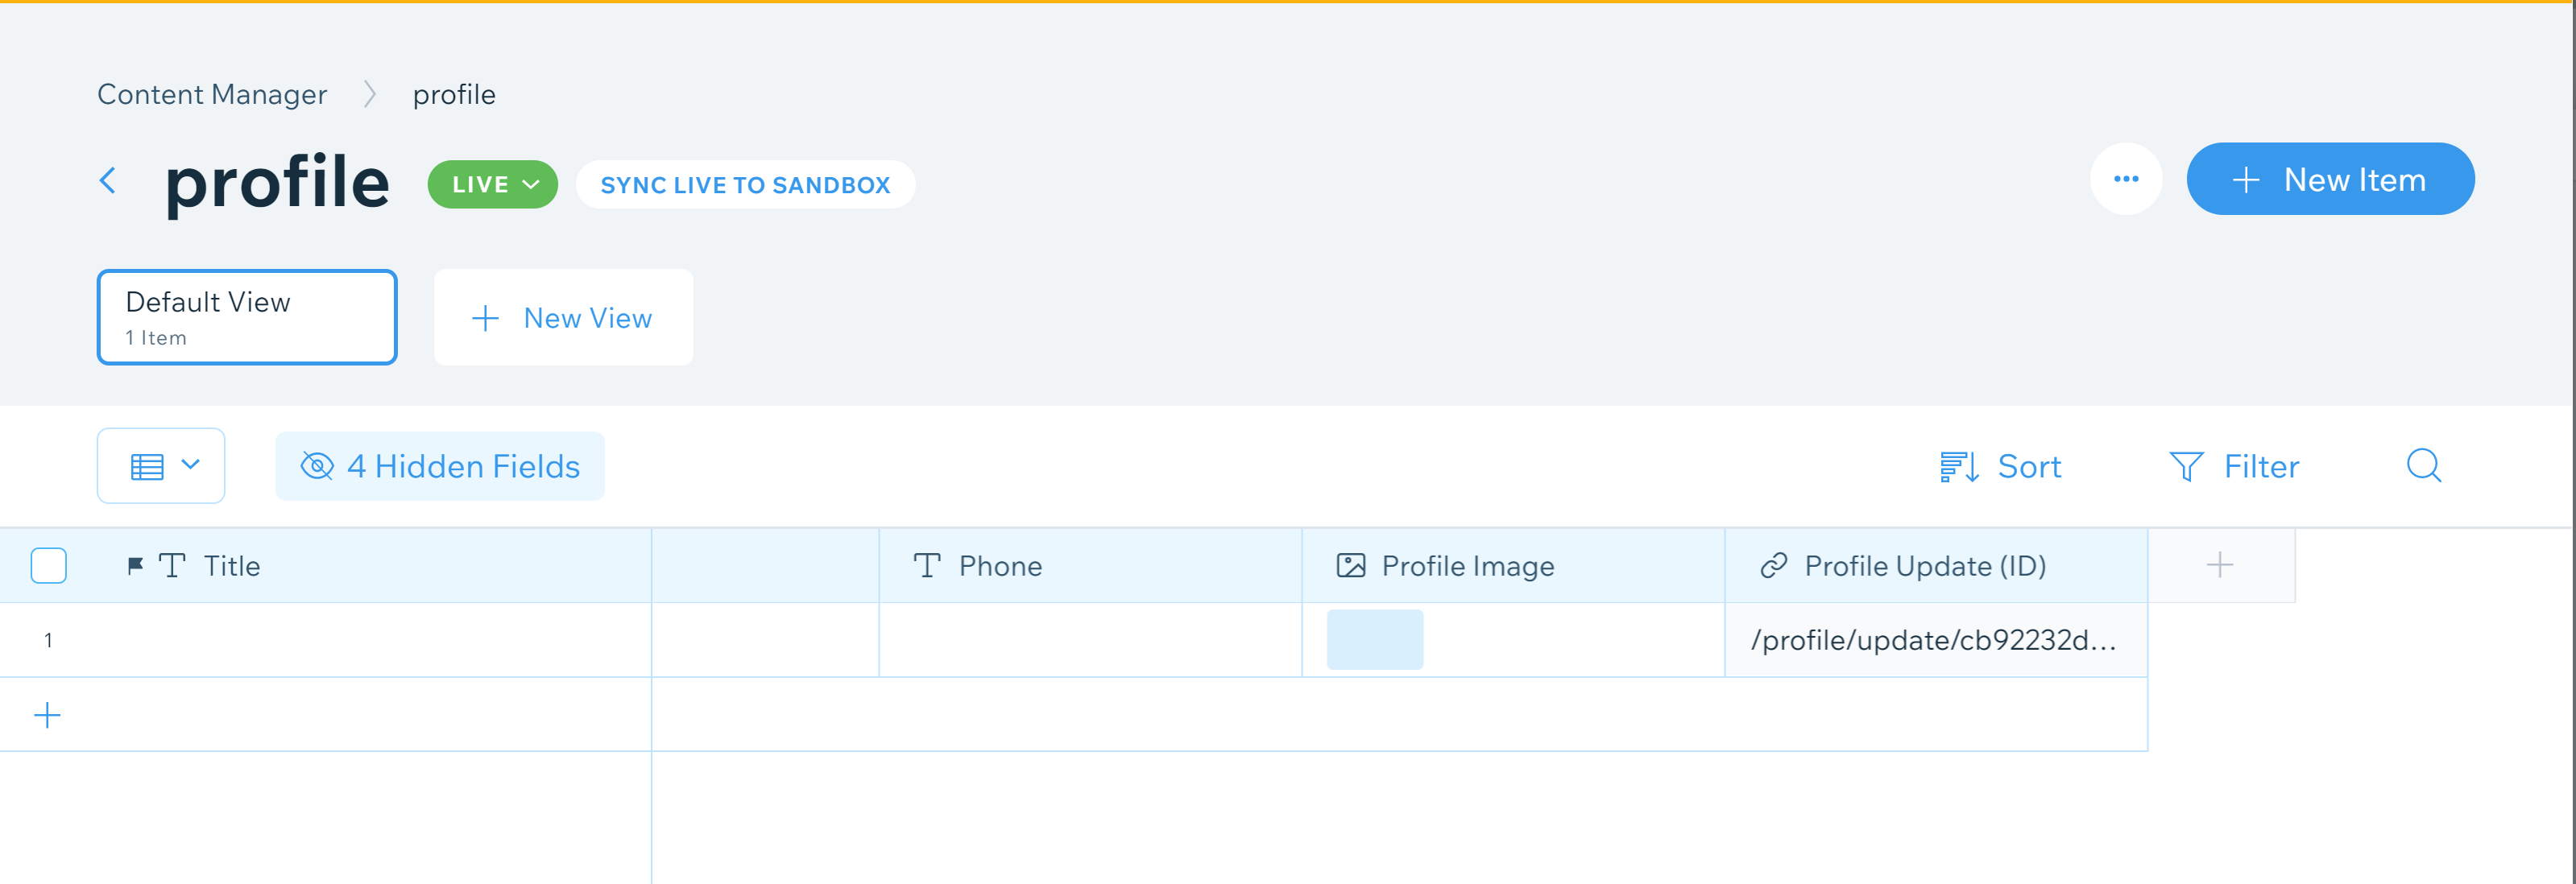
Task: Click the link icon in Profile Update header
Action: [1773, 567]
